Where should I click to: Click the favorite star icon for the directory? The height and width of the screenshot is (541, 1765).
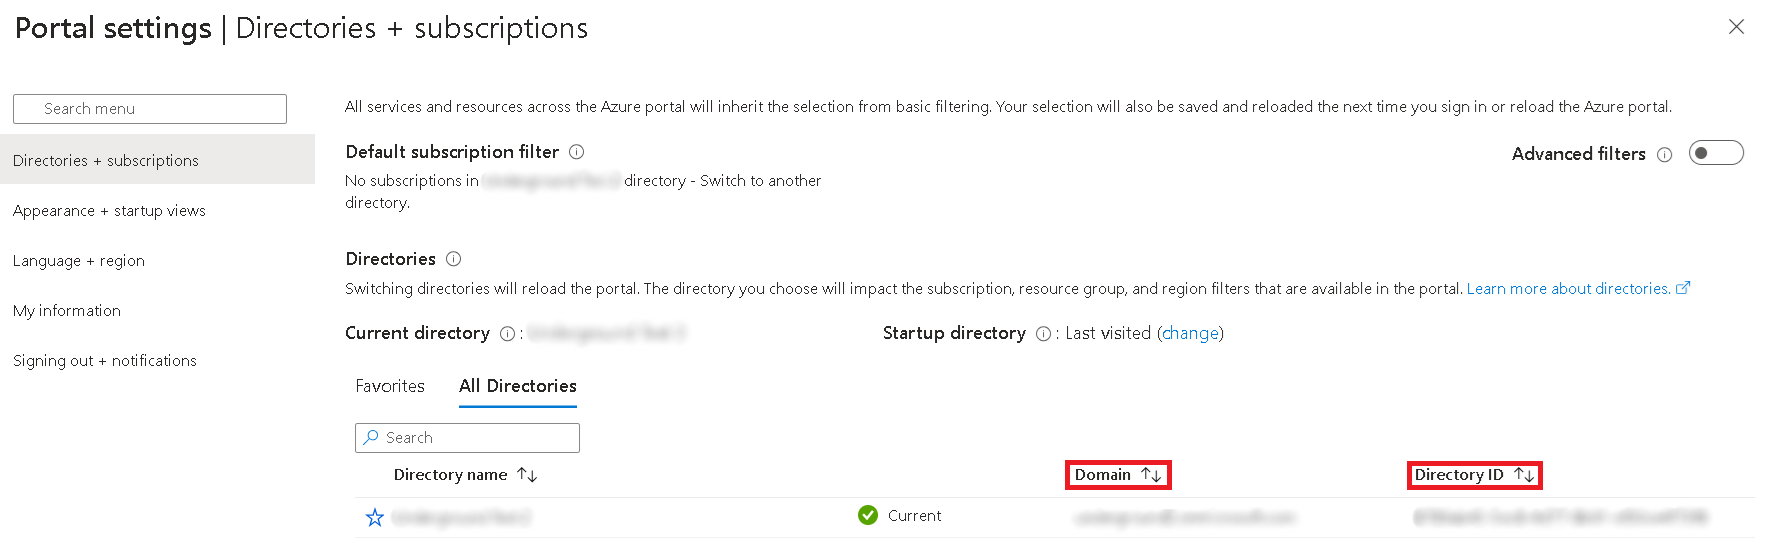click(375, 517)
